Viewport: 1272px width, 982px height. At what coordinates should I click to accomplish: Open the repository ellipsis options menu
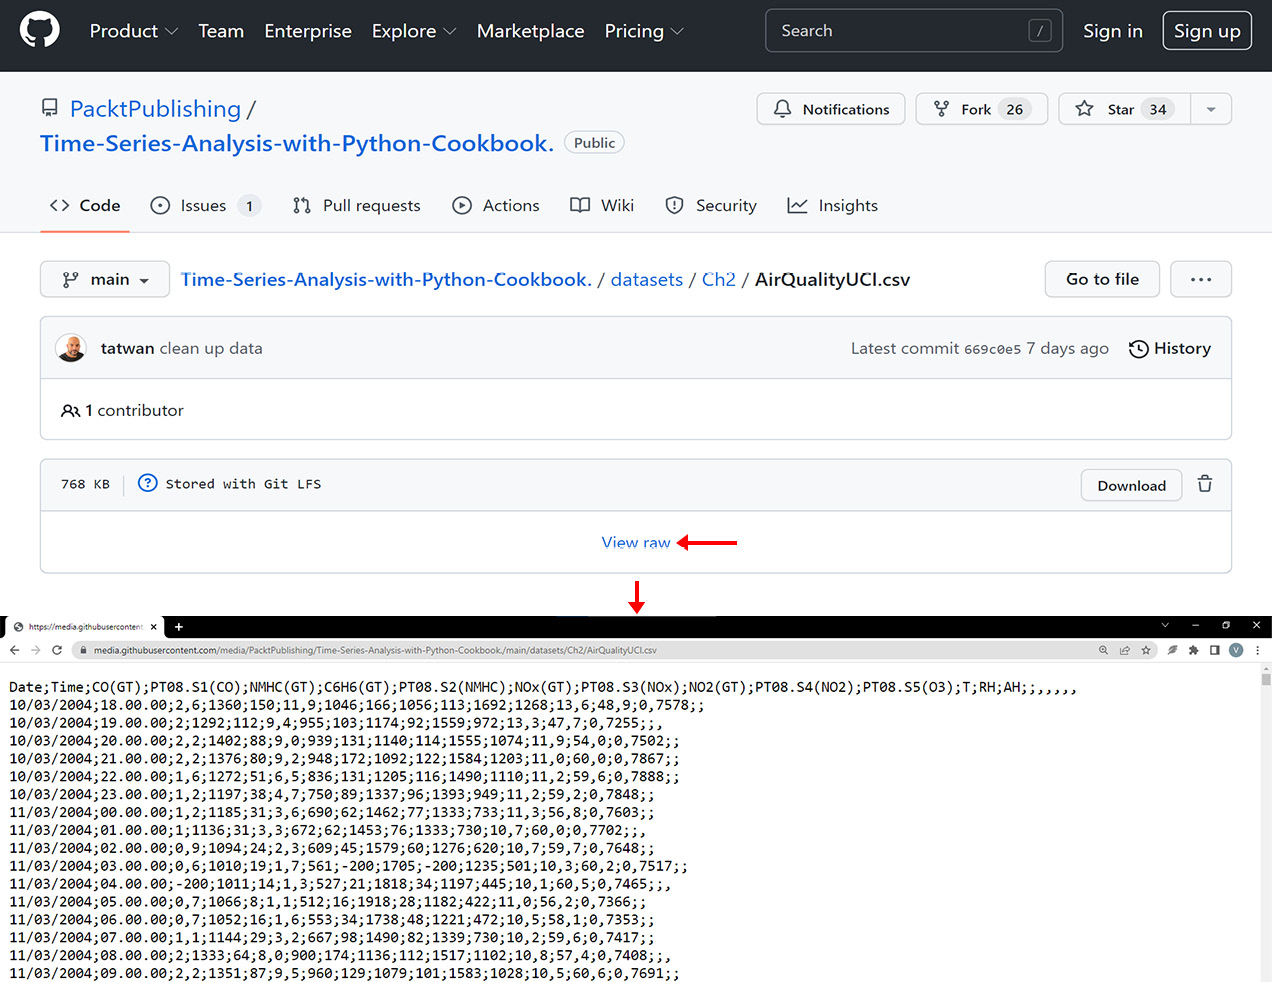pyautogui.click(x=1201, y=279)
